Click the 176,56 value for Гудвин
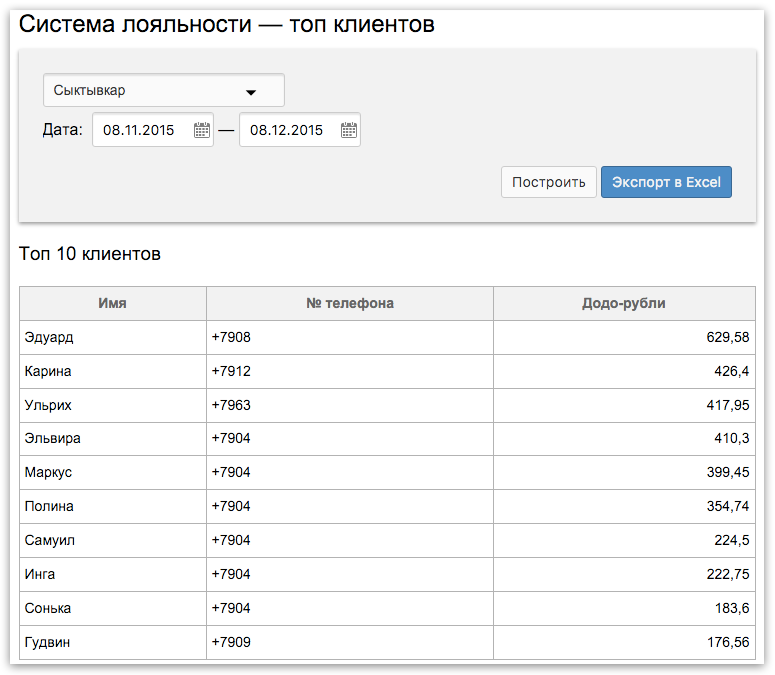The image size is (775, 675). pos(728,642)
